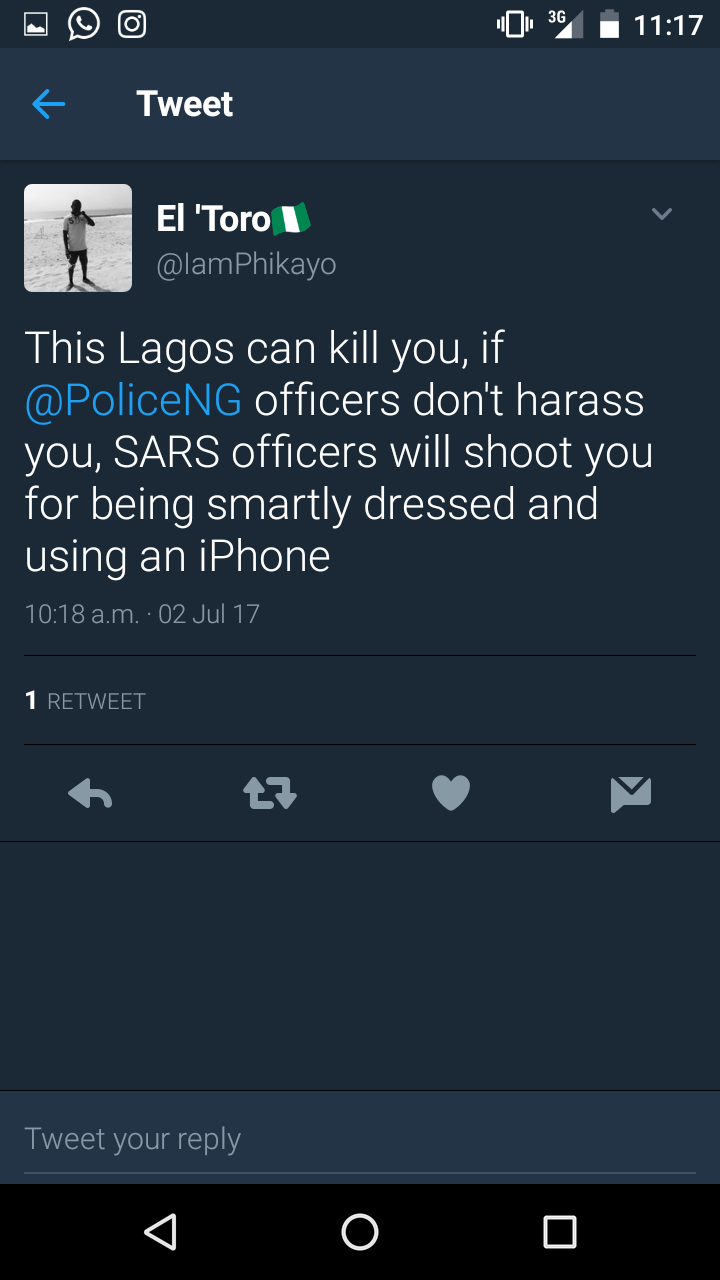This screenshot has height=1280, width=720.
Task: Tap WhatsApp notification icon in status bar
Action: pyautogui.click(x=84, y=24)
